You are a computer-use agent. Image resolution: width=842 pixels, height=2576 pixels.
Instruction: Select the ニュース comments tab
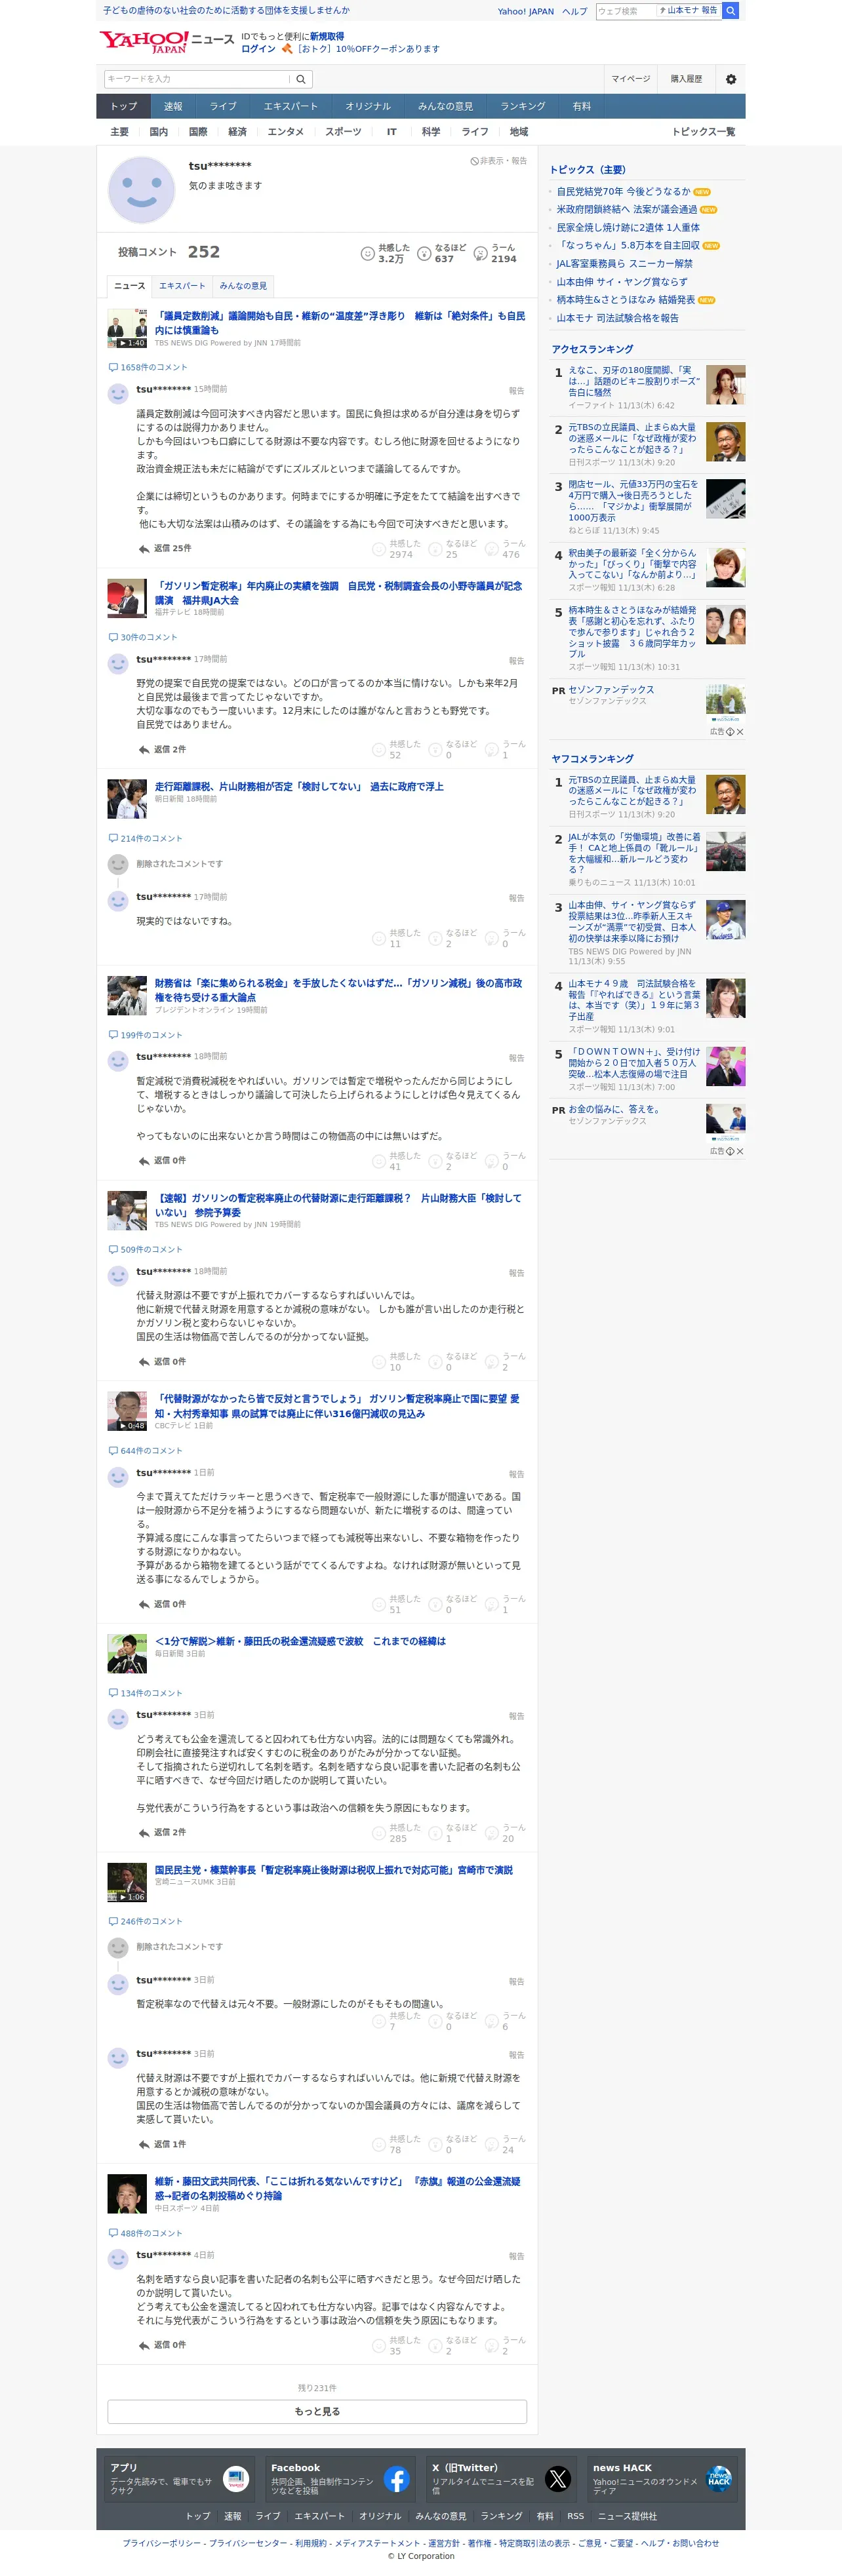pos(129,286)
